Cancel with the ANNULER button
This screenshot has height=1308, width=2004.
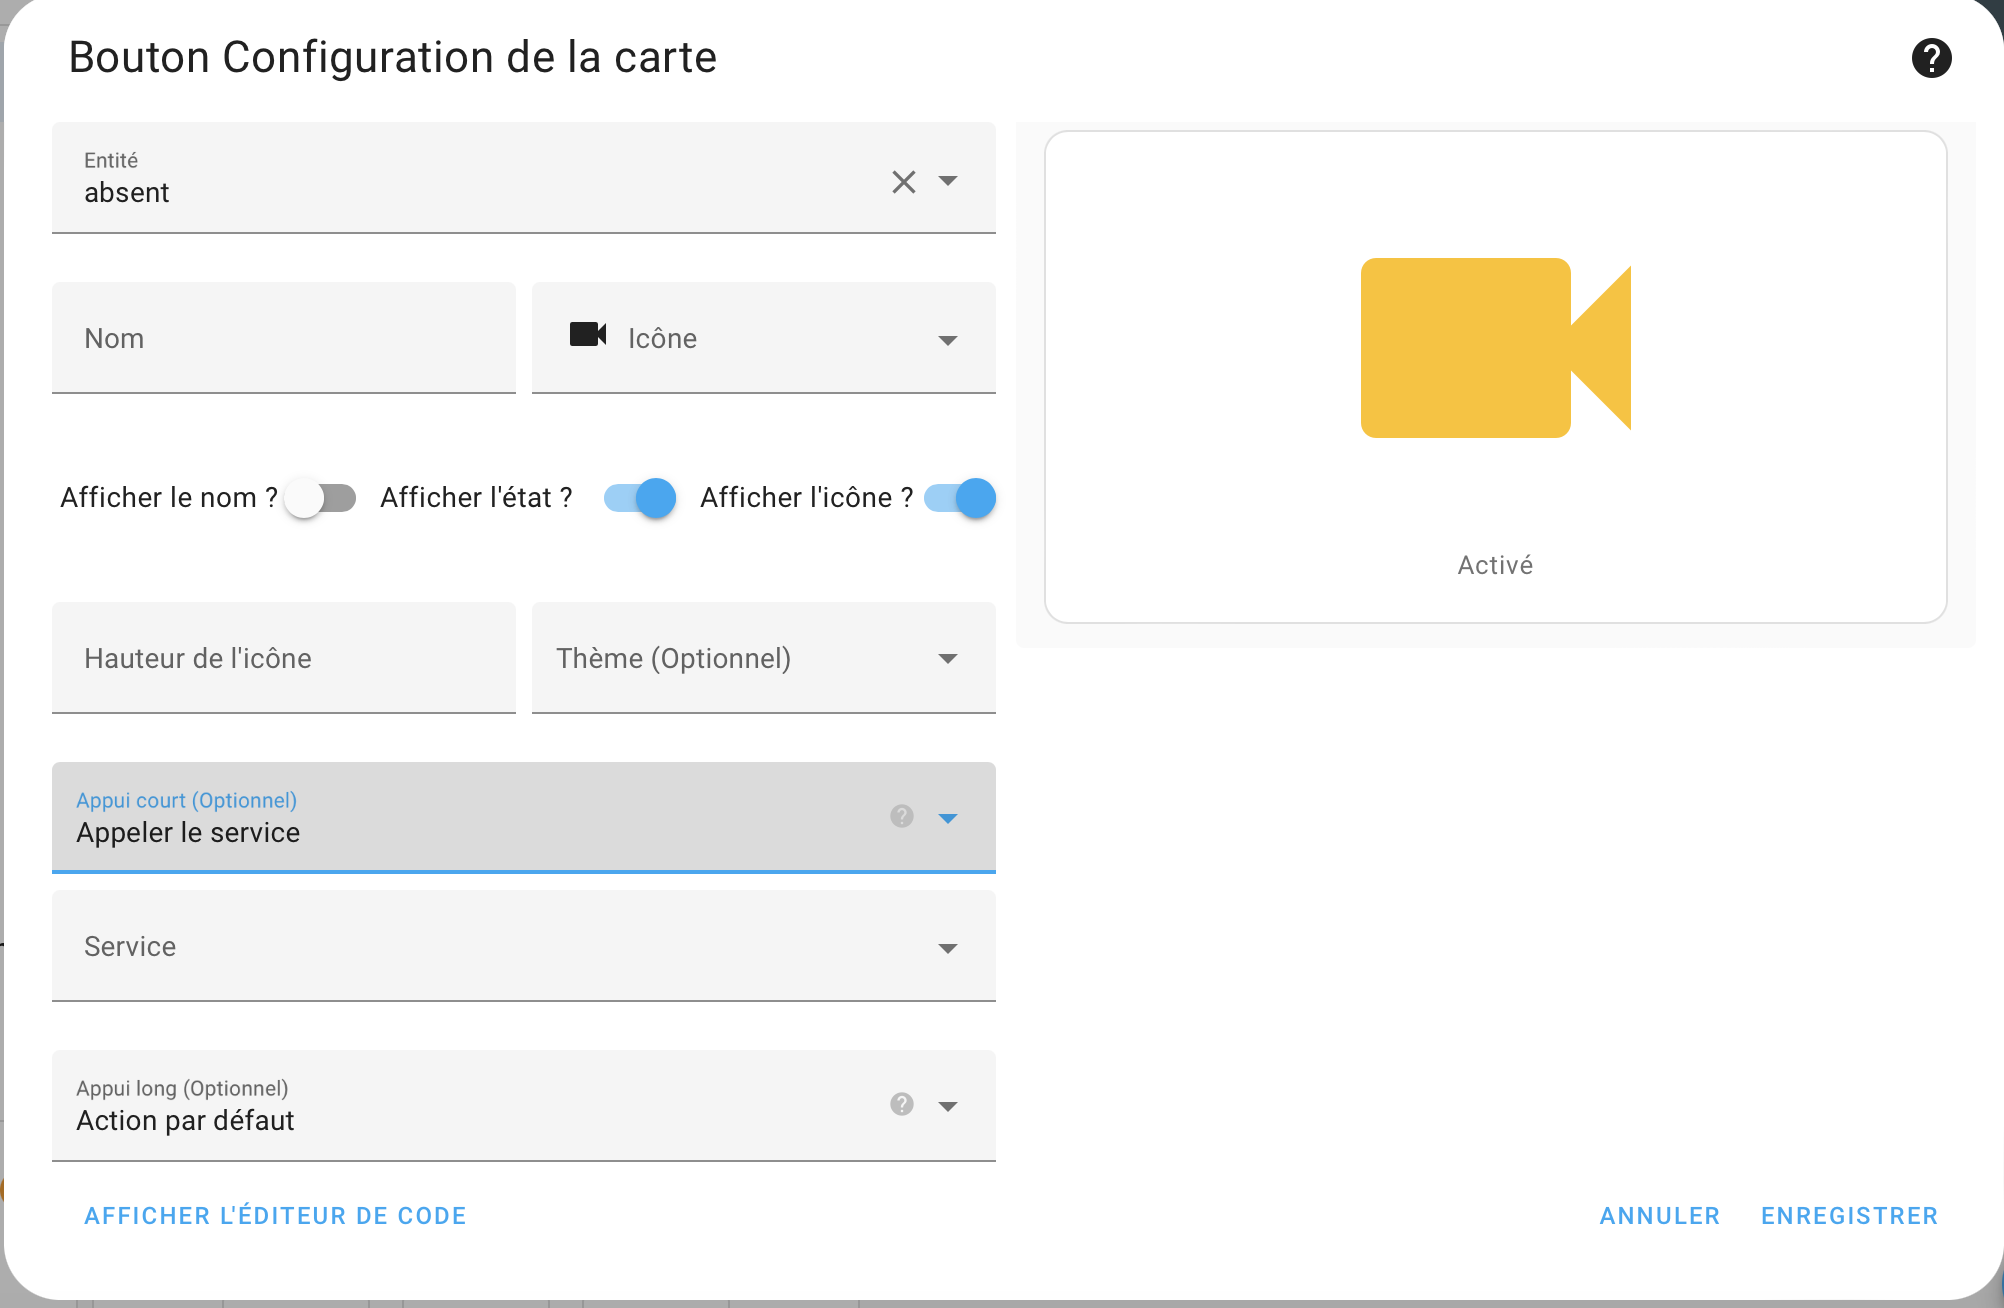click(x=1659, y=1216)
